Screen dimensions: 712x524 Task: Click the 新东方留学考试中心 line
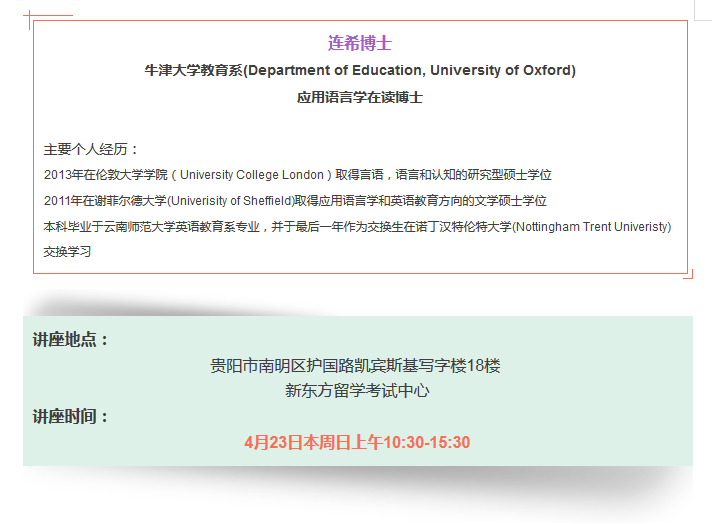point(357,391)
